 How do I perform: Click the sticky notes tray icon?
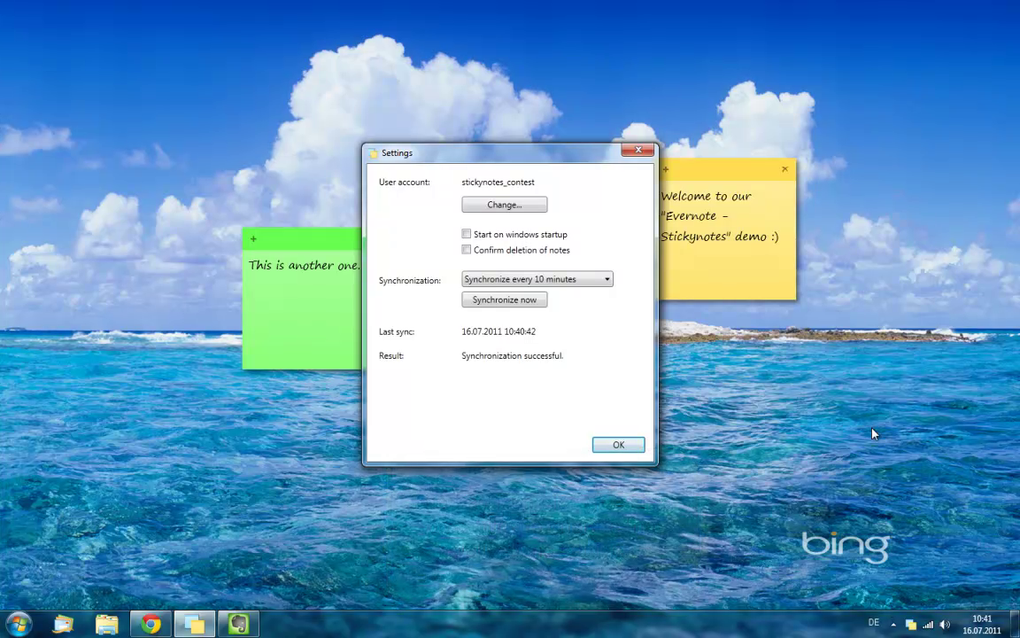pos(911,624)
